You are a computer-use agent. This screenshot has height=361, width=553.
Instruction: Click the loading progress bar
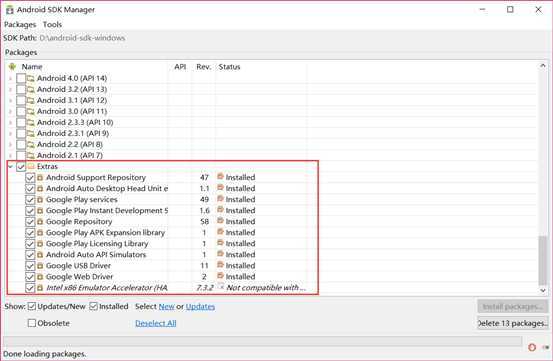pos(263,341)
